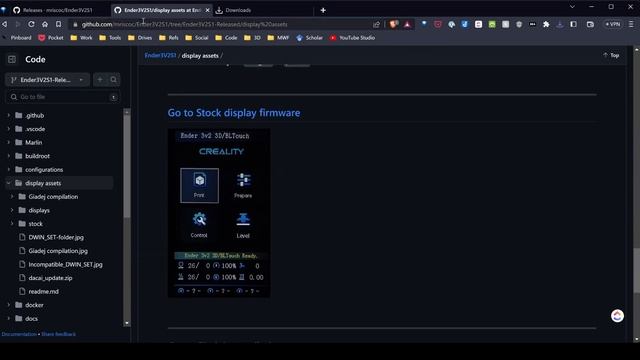This screenshot has width=640, height=360.
Task: Click the tab search dropdown arrow
Action: 572,7
